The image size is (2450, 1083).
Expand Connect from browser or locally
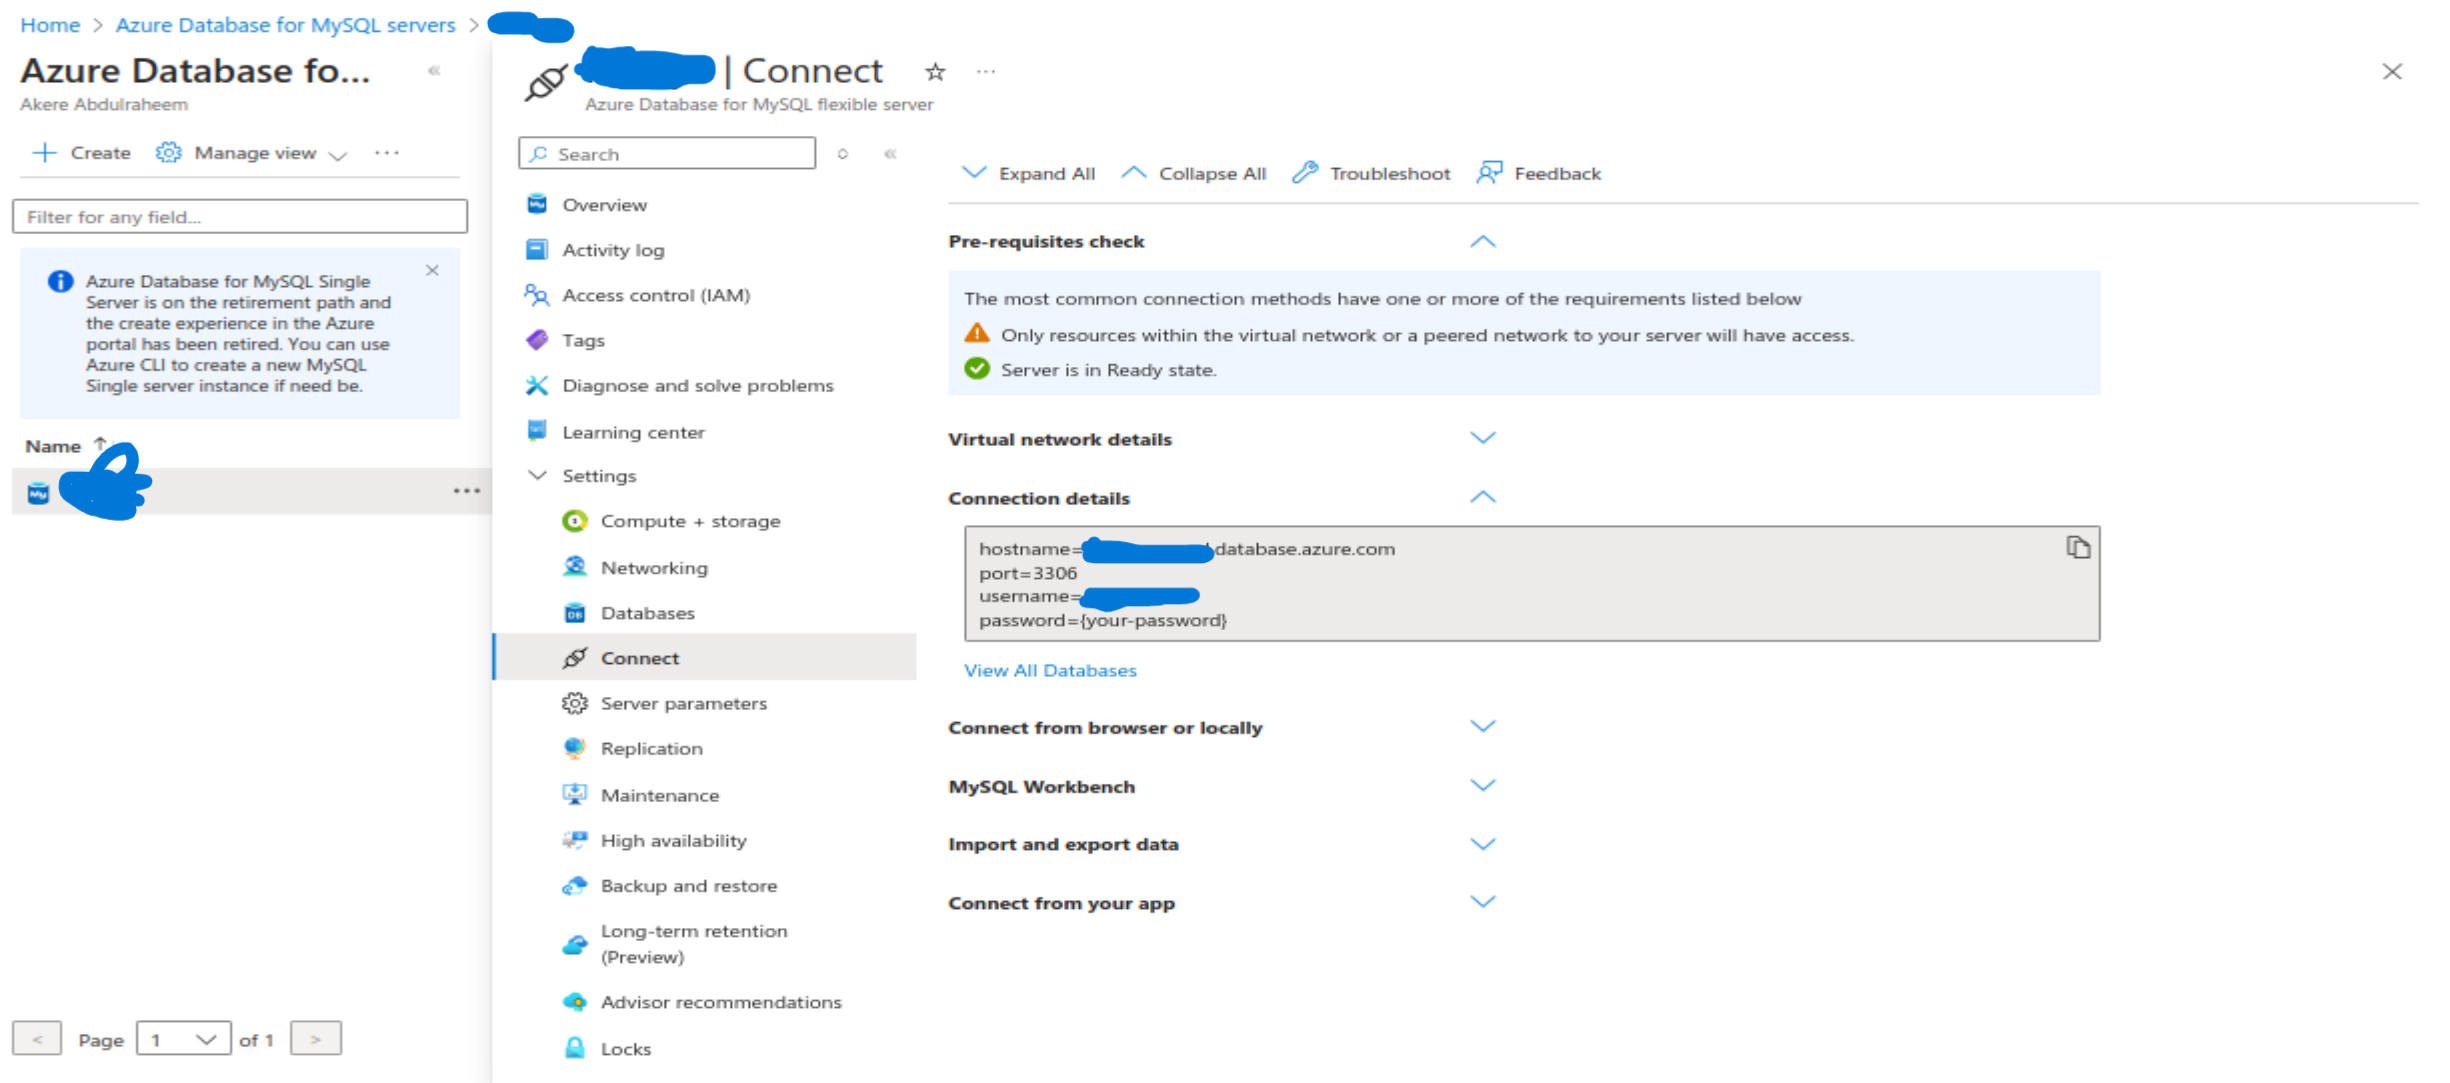(x=1483, y=726)
